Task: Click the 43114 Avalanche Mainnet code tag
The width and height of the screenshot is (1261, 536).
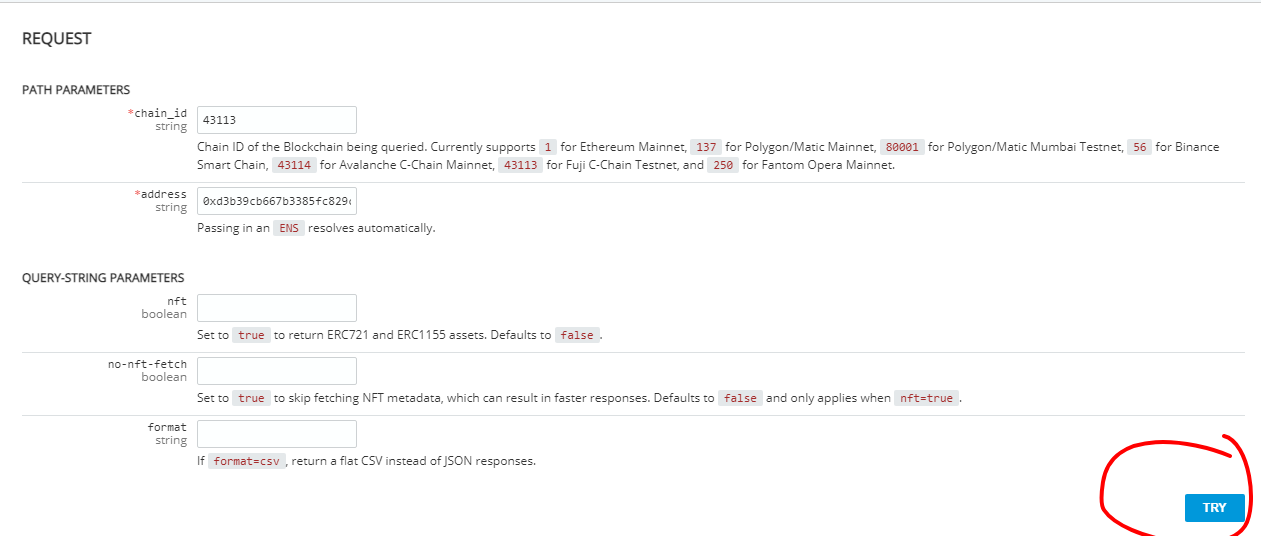Action: tap(294, 165)
